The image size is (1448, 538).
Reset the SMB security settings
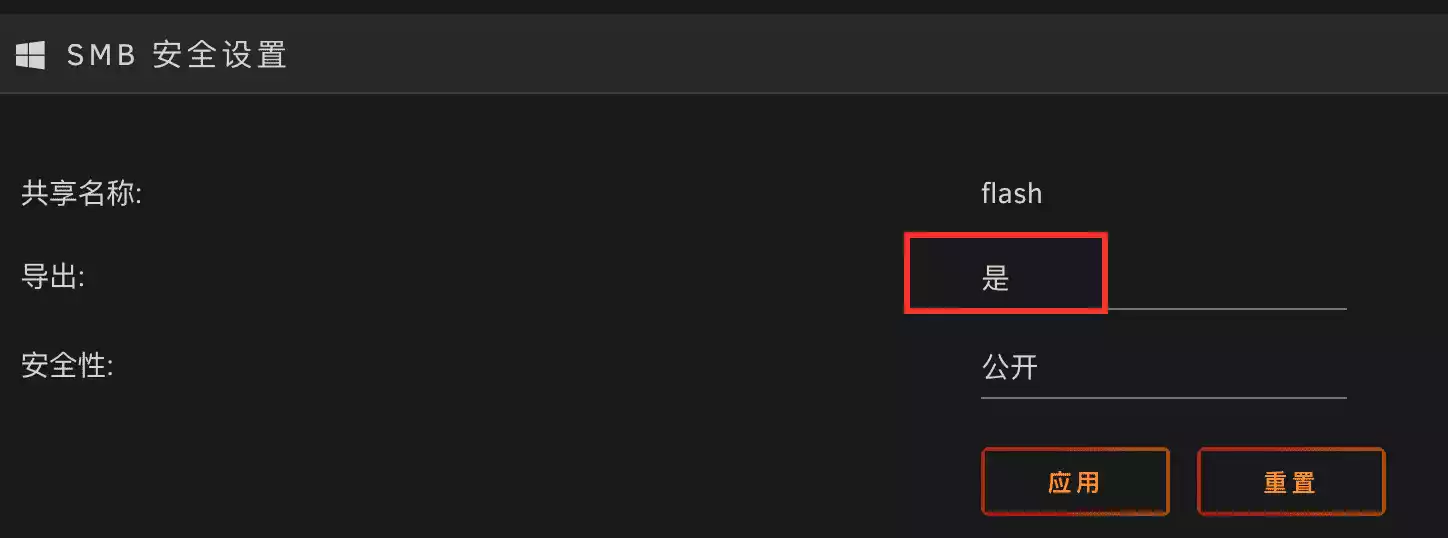coord(1290,482)
